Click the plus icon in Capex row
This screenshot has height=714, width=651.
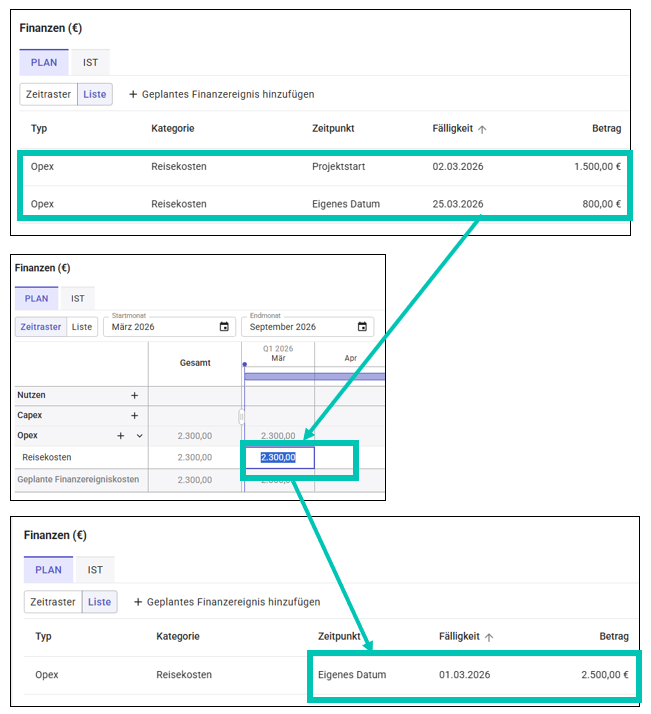click(x=134, y=415)
